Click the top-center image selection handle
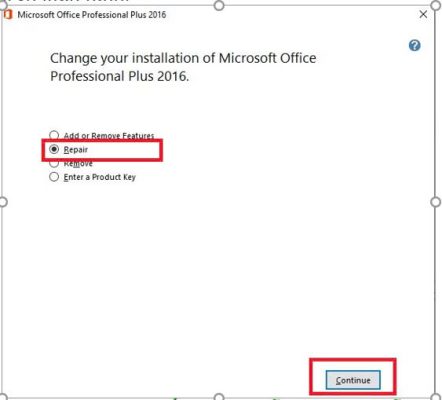 [219, 5]
